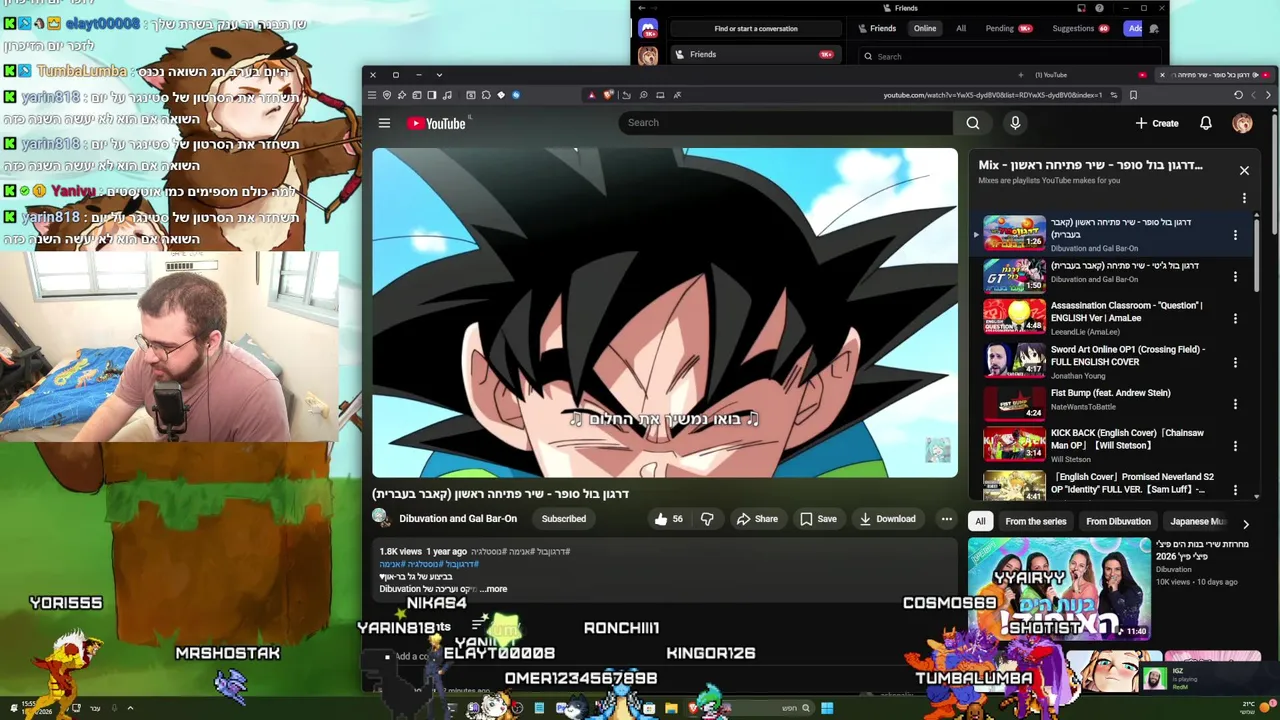
Task: Click the Brave Rewards triangle icon
Action: tap(591, 95)
